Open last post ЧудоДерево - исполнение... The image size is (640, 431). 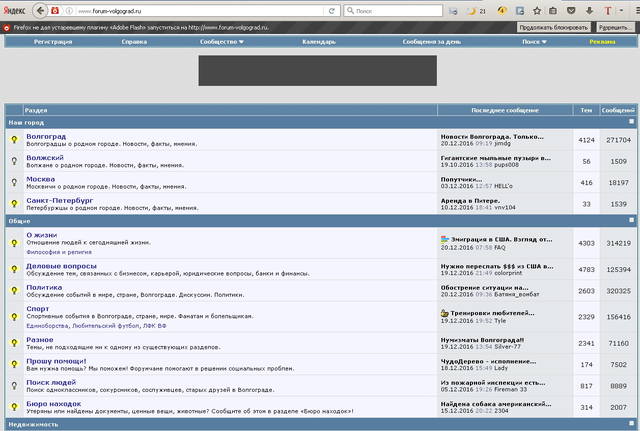(x=488, y=362)
